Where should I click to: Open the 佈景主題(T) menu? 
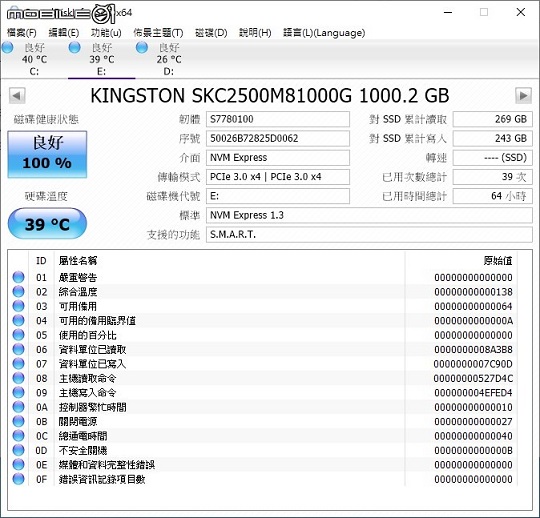point(158,33)
